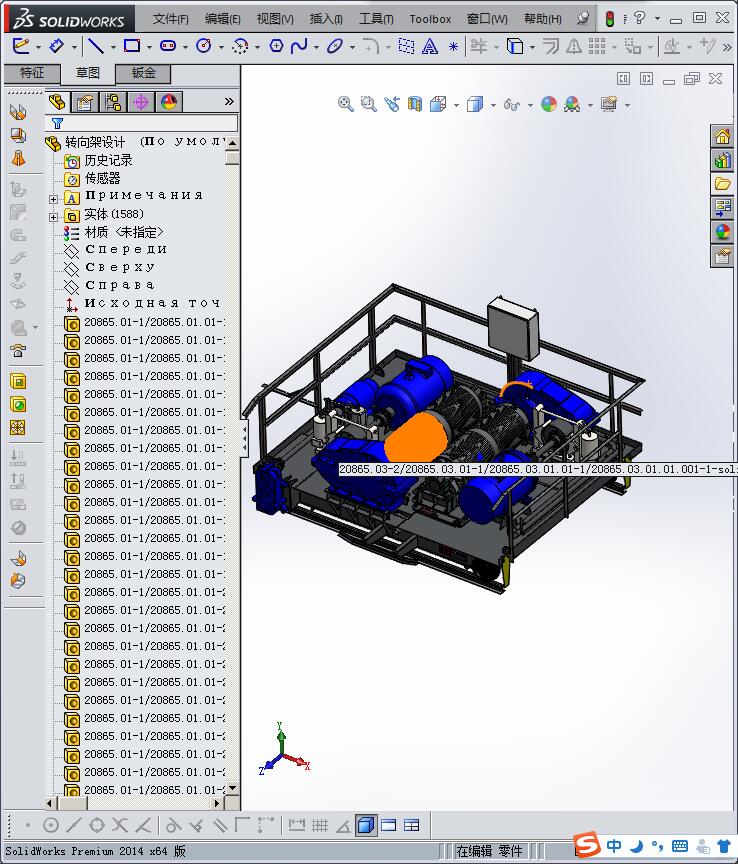Screen dimensions: 738x864
Task: Open the 插入(I) menu
Action: [x=326, y=19]
